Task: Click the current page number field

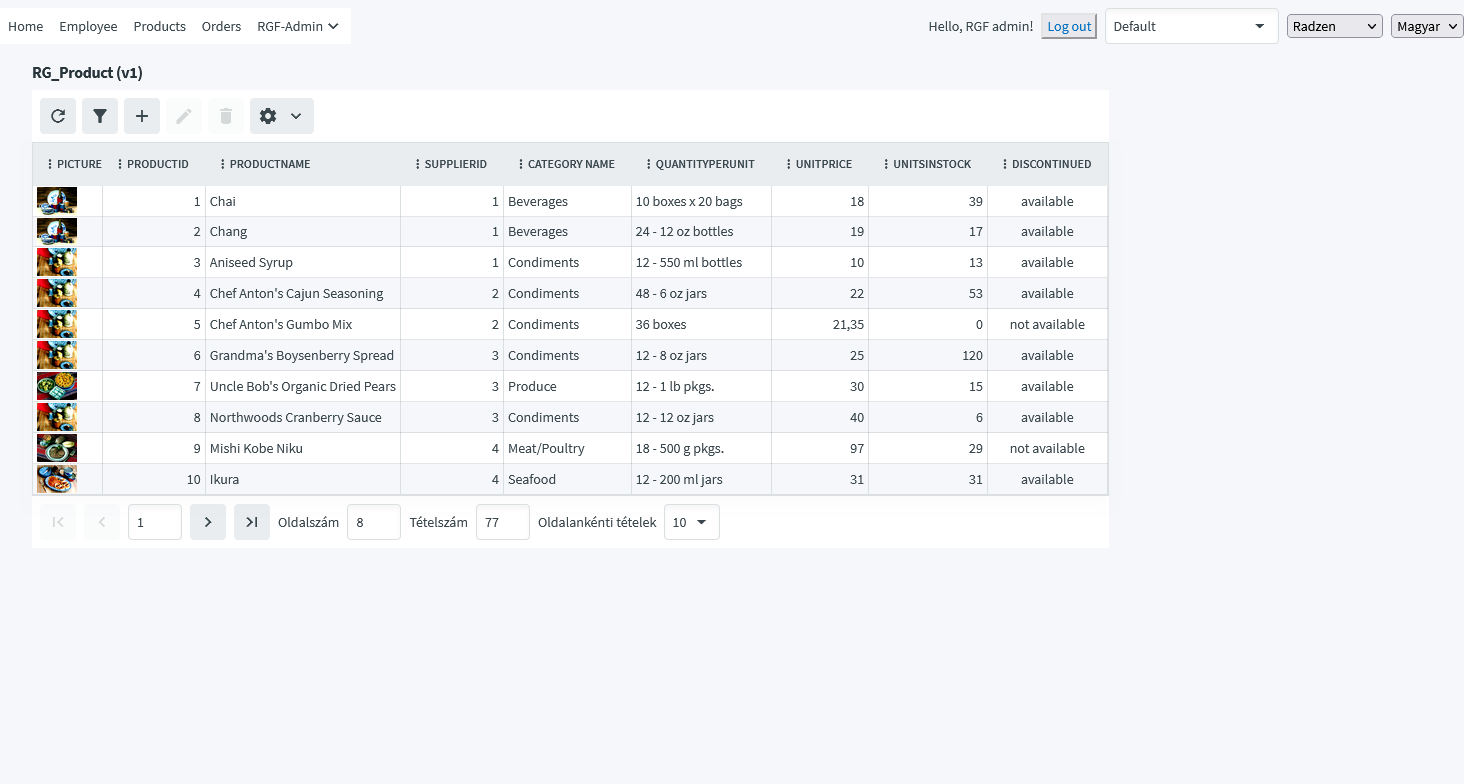Action: (154, 522)
